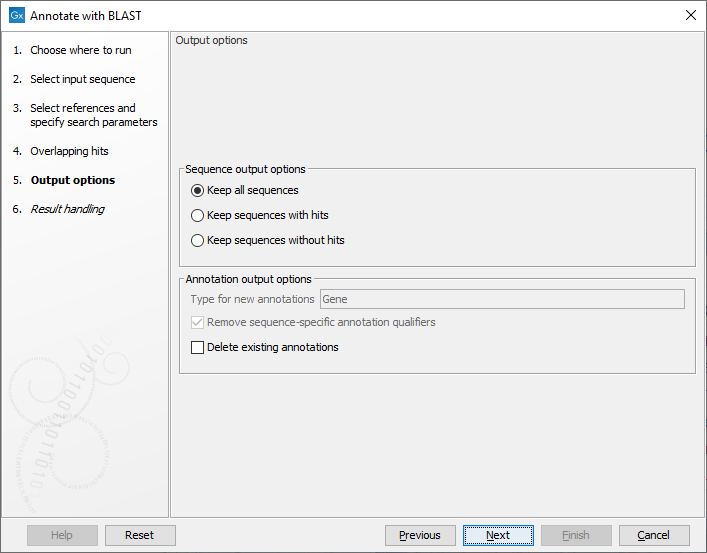Click the Finish button
707x553 pixels.
pos(576,535)
